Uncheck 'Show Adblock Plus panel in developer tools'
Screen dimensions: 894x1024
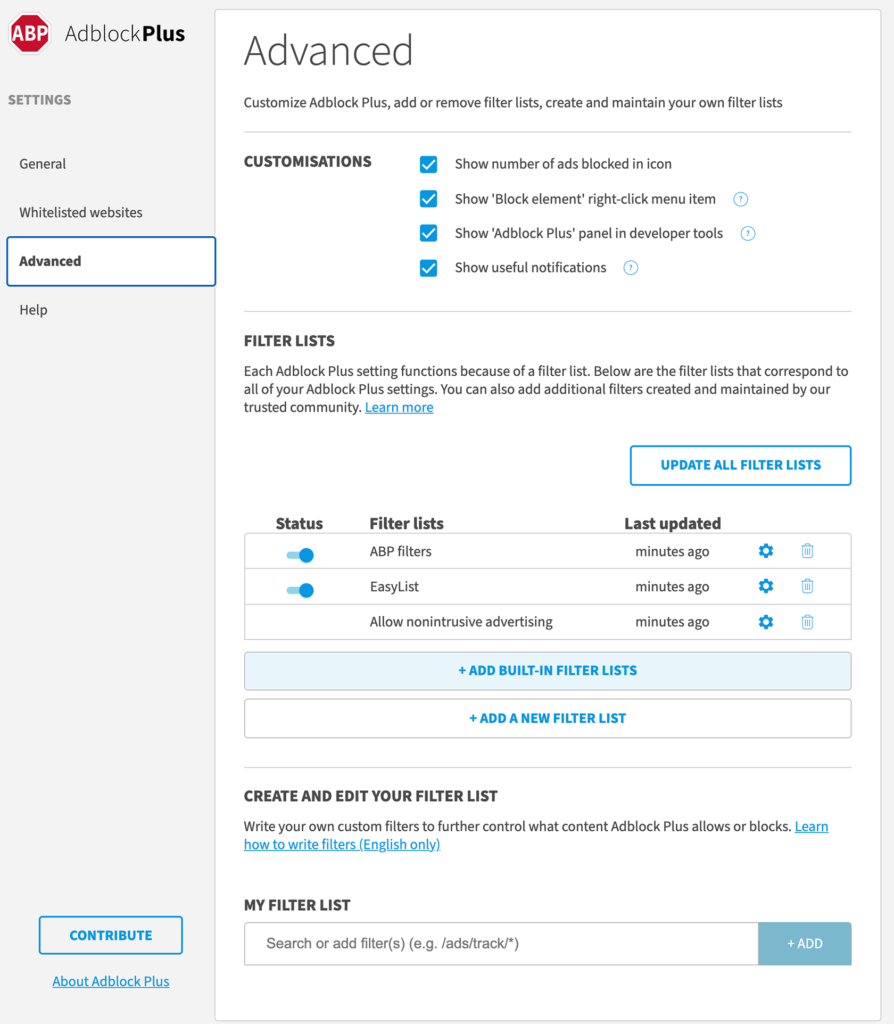[x=428, y=233]
